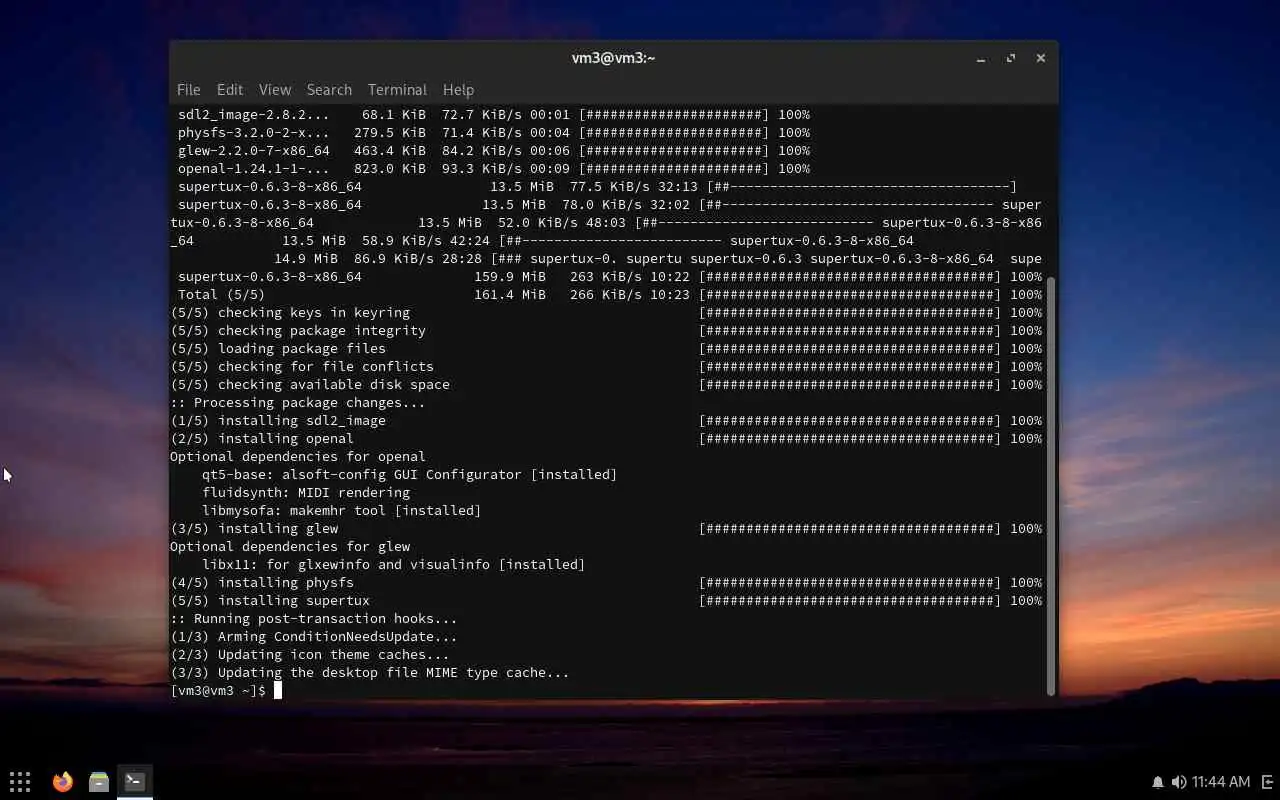
Task: Click "(2/3) Updating icon theme caches..."
Action: (310, 655)
